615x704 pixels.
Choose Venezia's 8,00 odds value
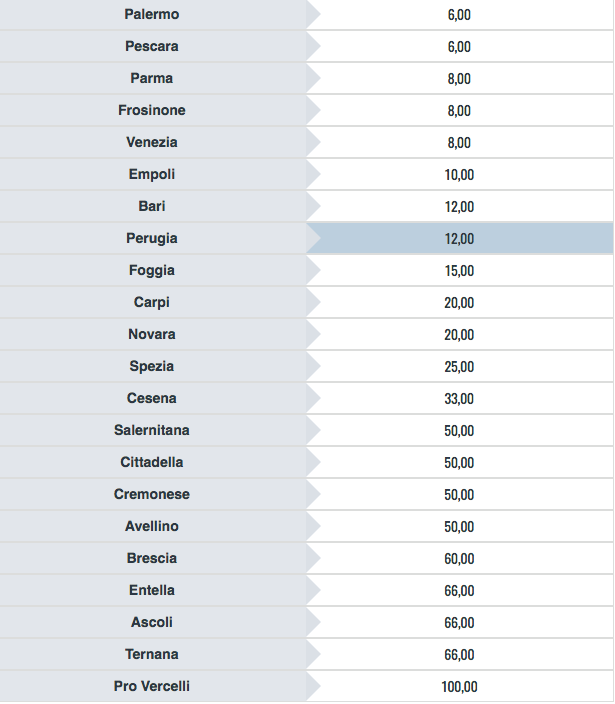click(x=459, y=142)
